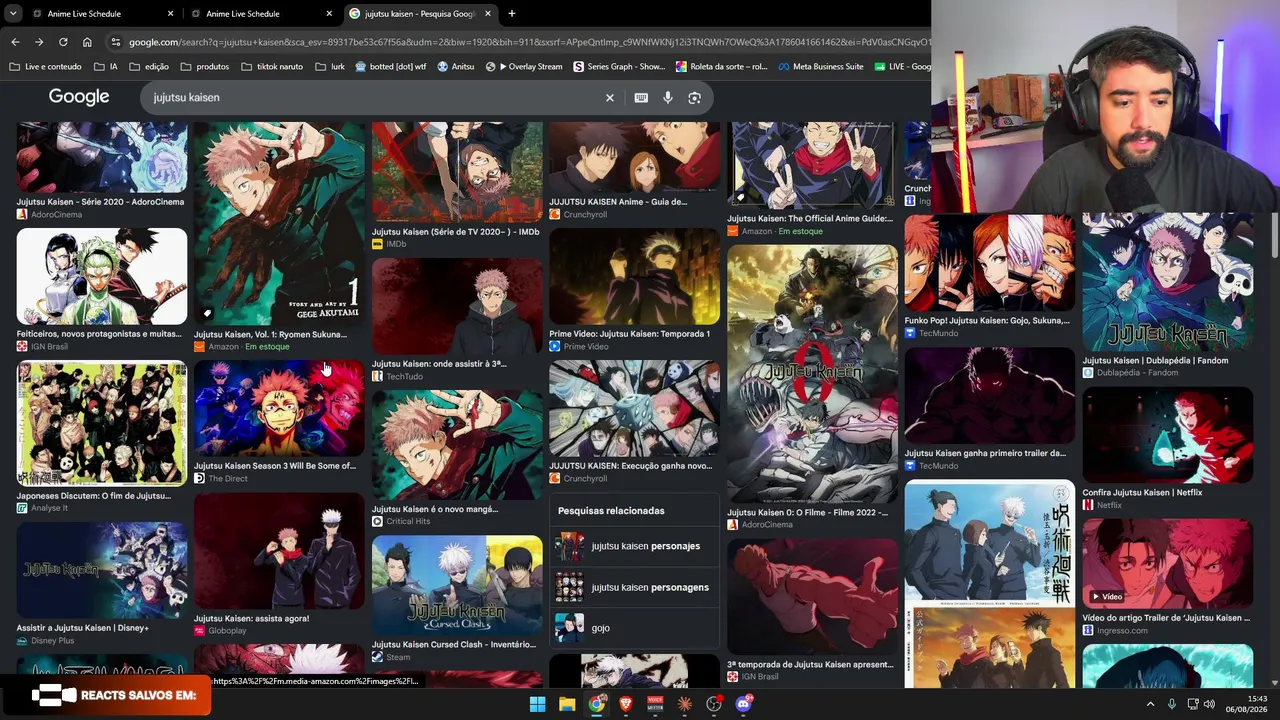Reload the current page
This screenshot has width=1280, height=720.
pyautogui.click(x=63, y=42)
